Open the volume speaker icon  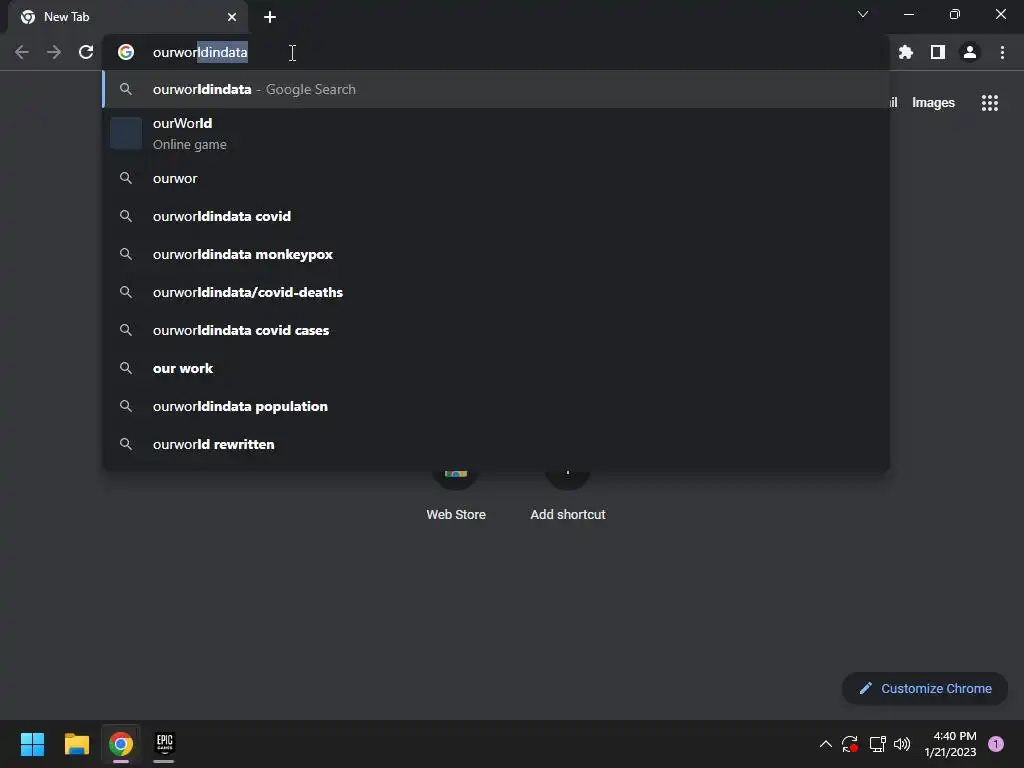(x=902, y=744)
